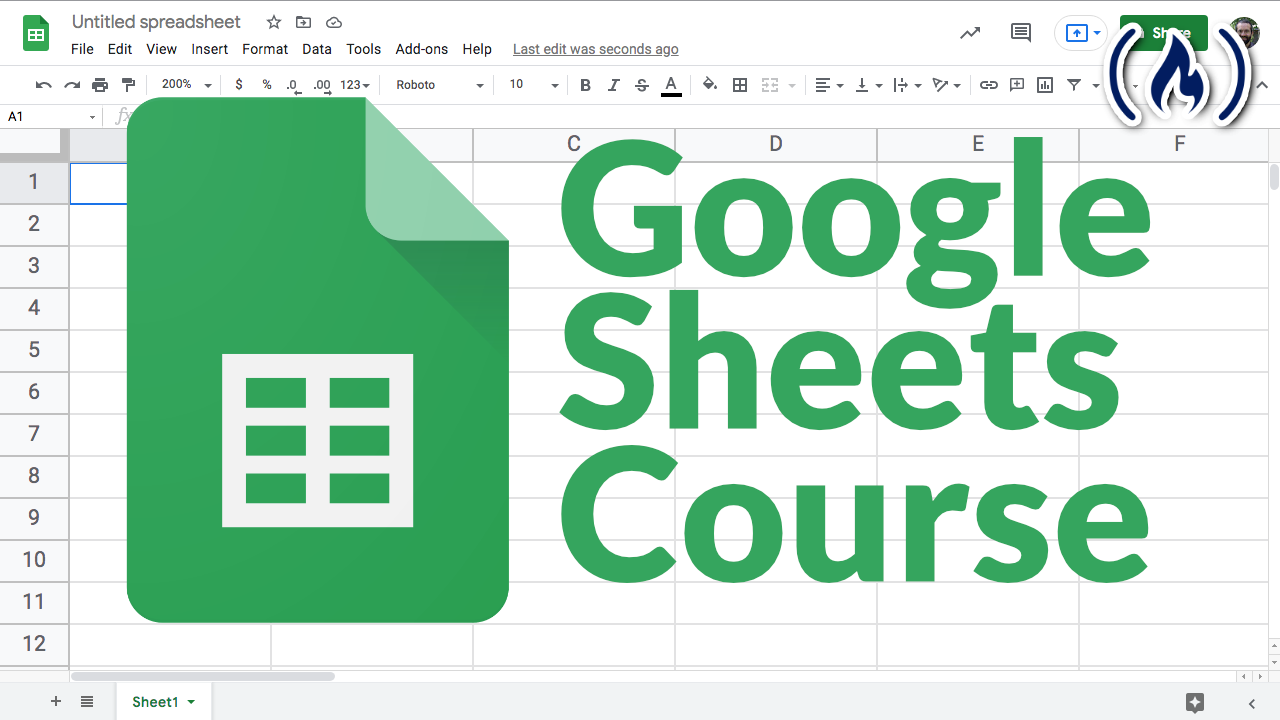1280x720 pixels.
Task: Open the fill color paint bucket
Action: (710, 85)
